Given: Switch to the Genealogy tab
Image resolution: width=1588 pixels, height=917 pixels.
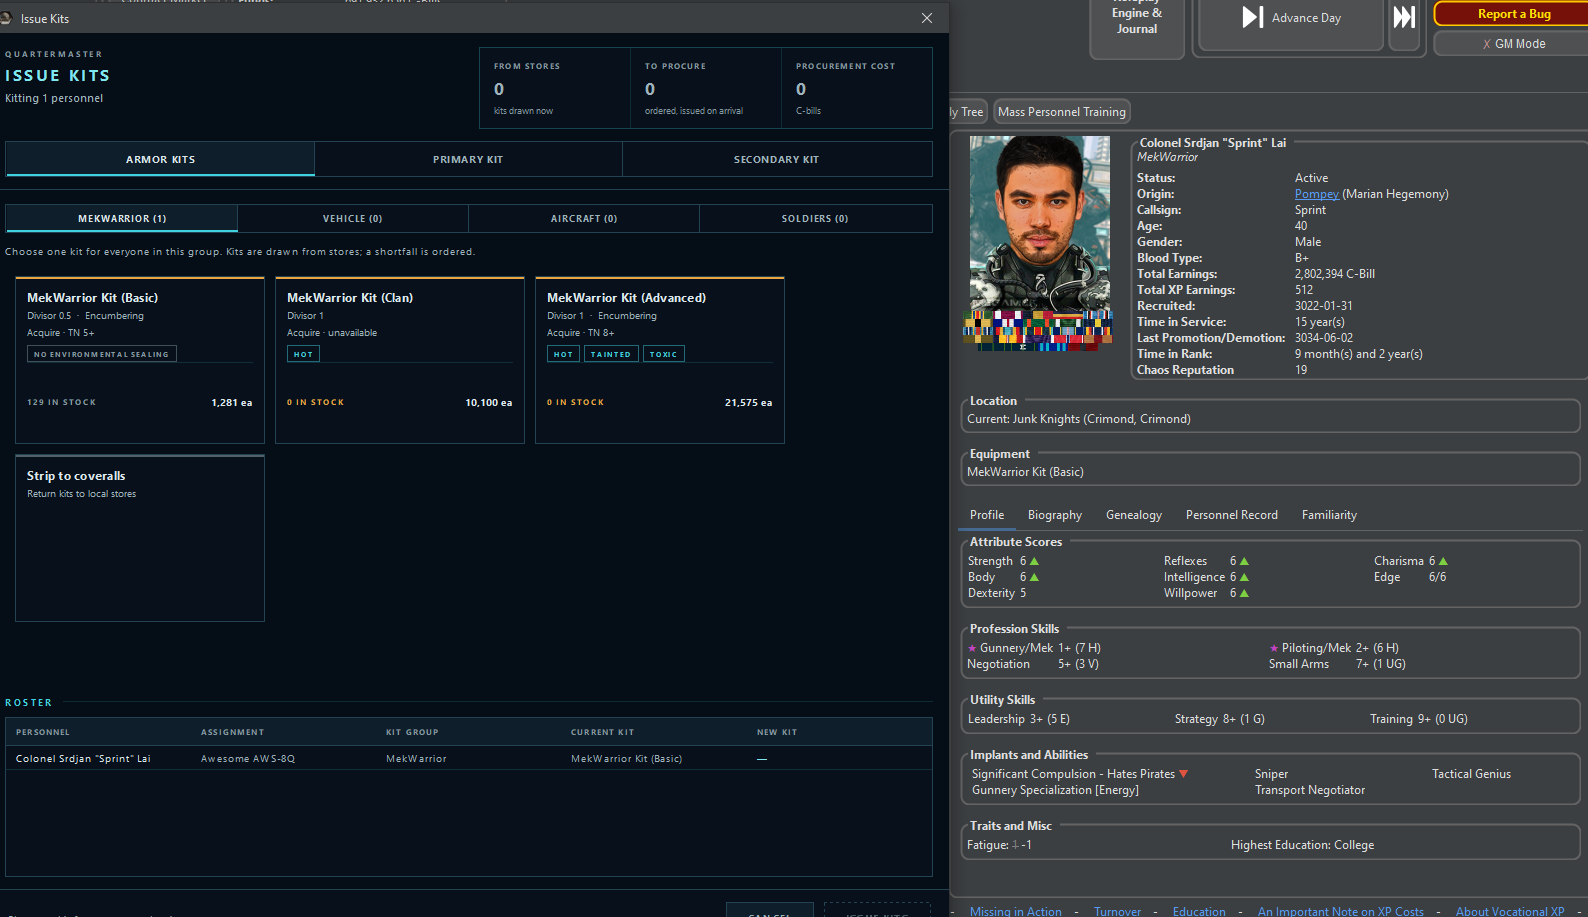Looking at the screenshot, I should point(1134,515).
